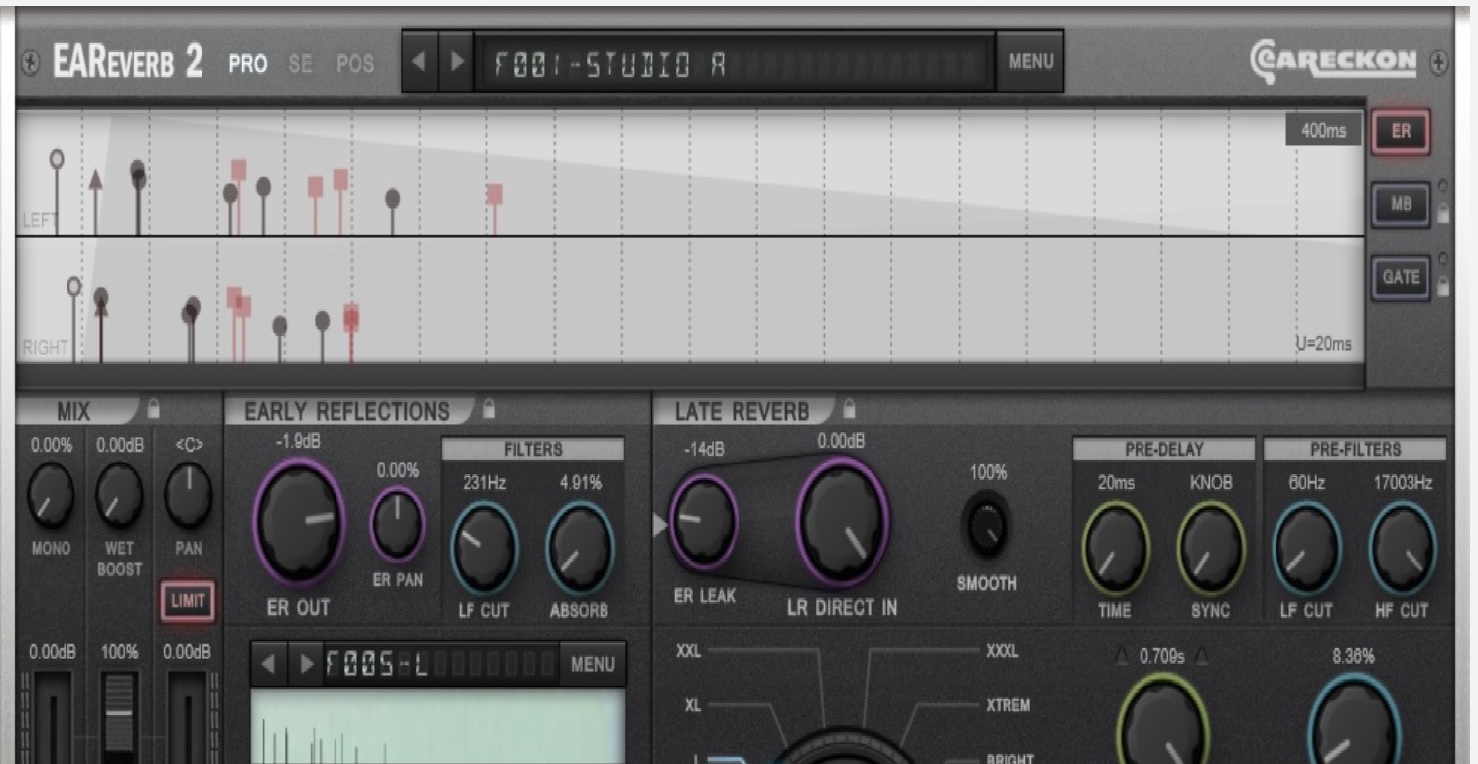Toggle the LIMIT button in the MIX section

click(188, 601)
